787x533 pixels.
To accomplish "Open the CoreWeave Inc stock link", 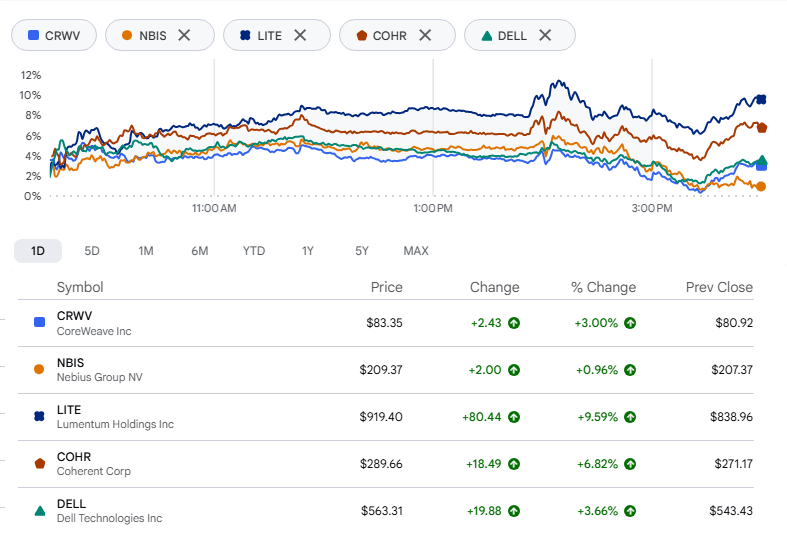I will [94, 331].
